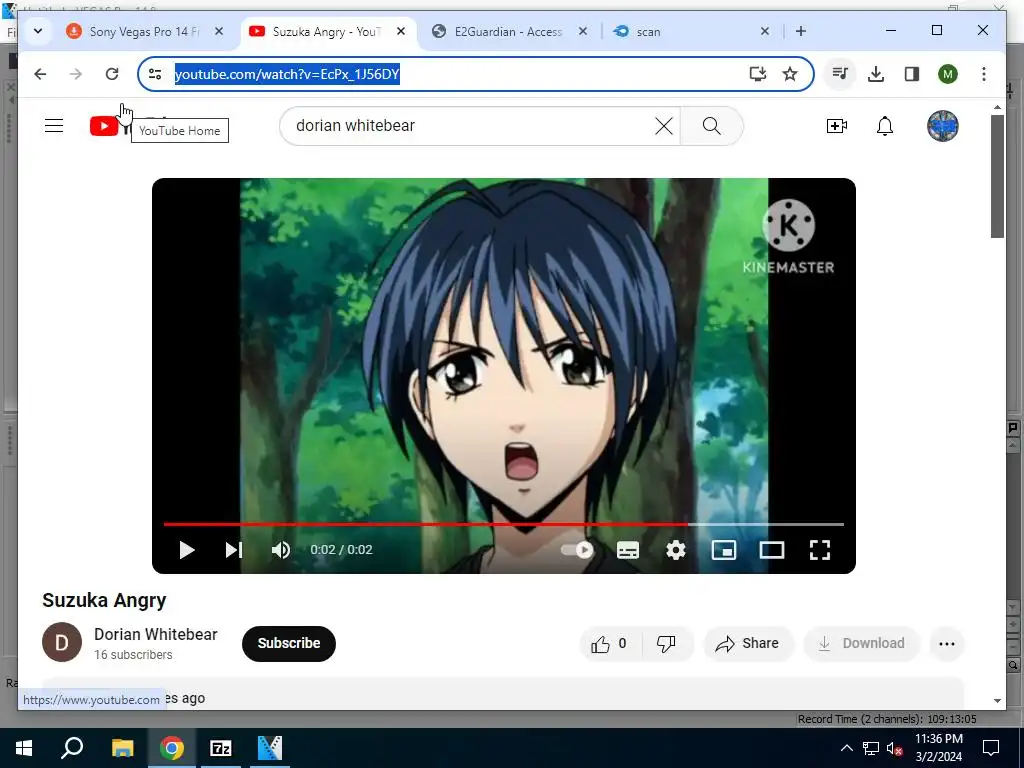Open Windows taskbar search
1024x768 pixels.
point(72,748)
